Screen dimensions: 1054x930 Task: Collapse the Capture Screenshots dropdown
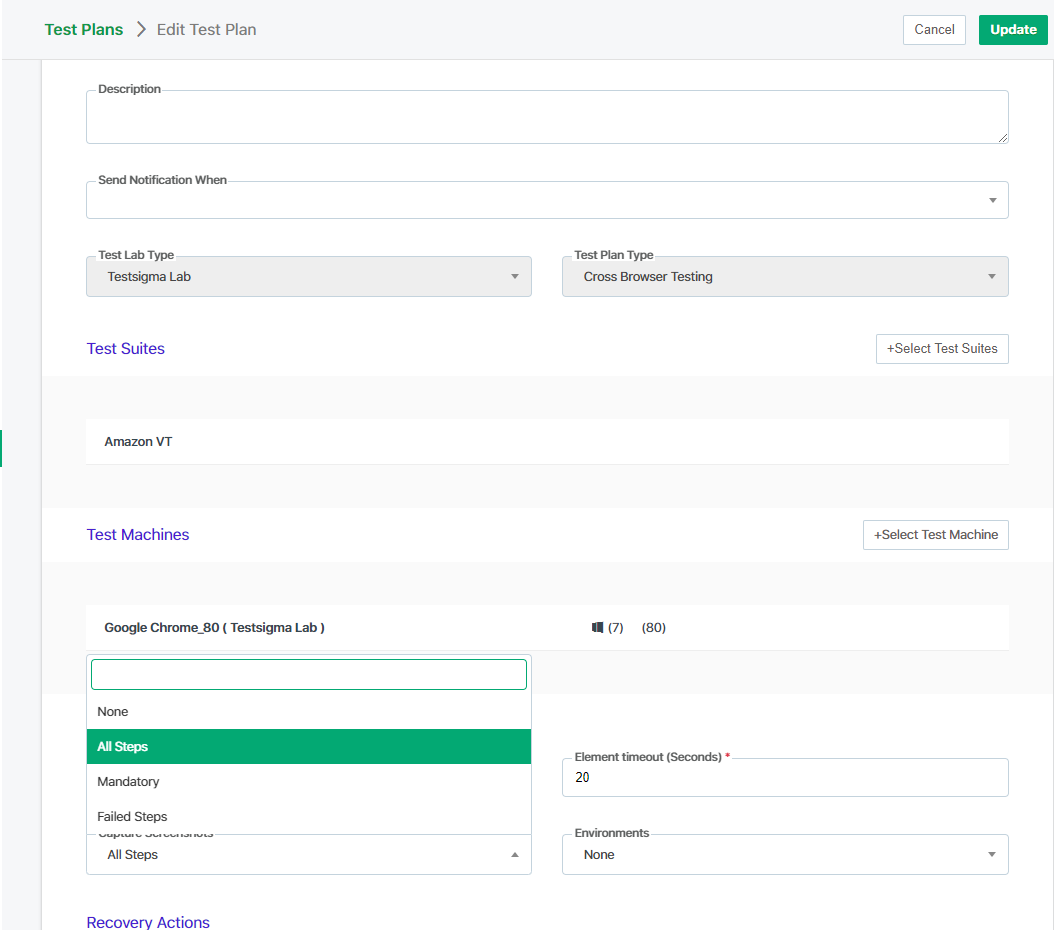click(x=309, y=855)
